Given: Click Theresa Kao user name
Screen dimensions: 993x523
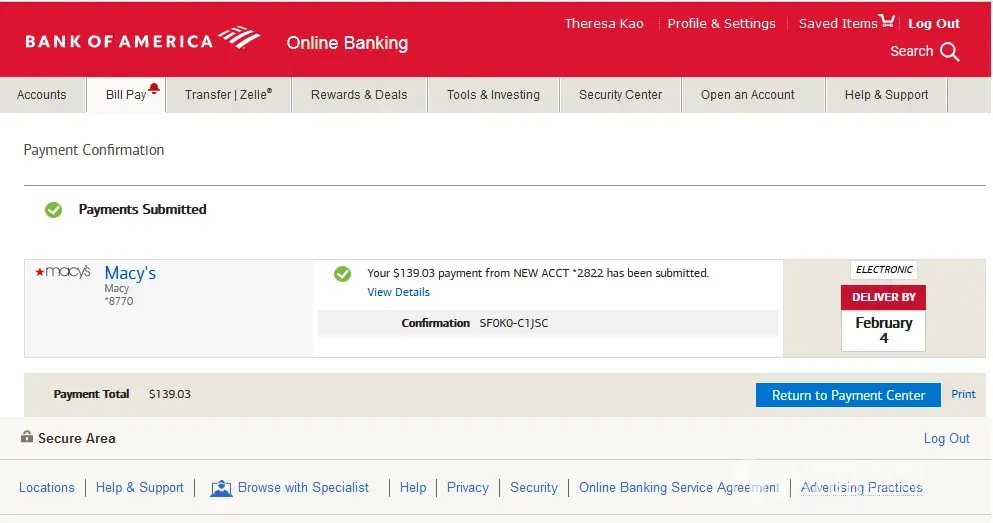Looking at the screenshot, I should 604,23.
